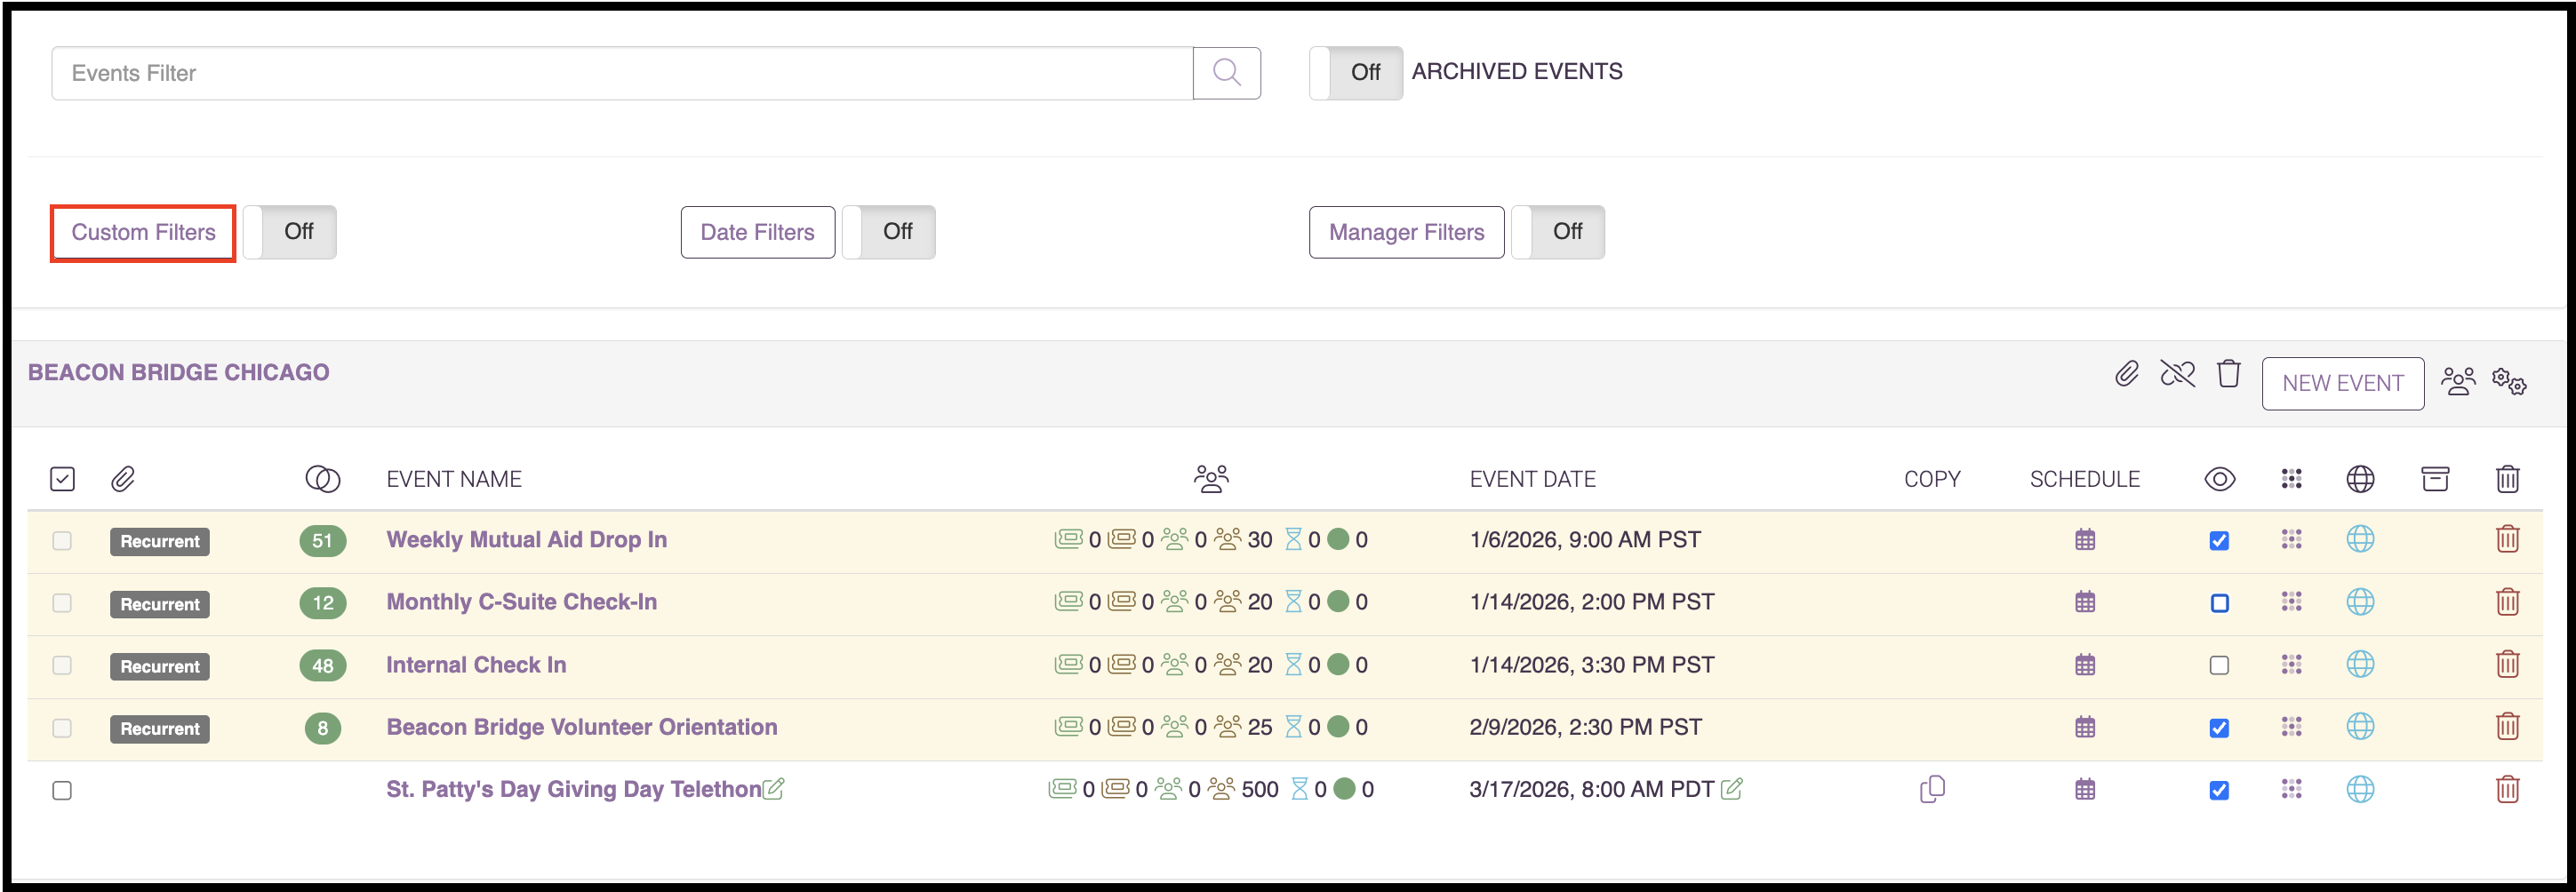Select the St. Patty's Day Telethon row checkbox
The width and height of the screenshot is (2576, 892).
[62, 790]
